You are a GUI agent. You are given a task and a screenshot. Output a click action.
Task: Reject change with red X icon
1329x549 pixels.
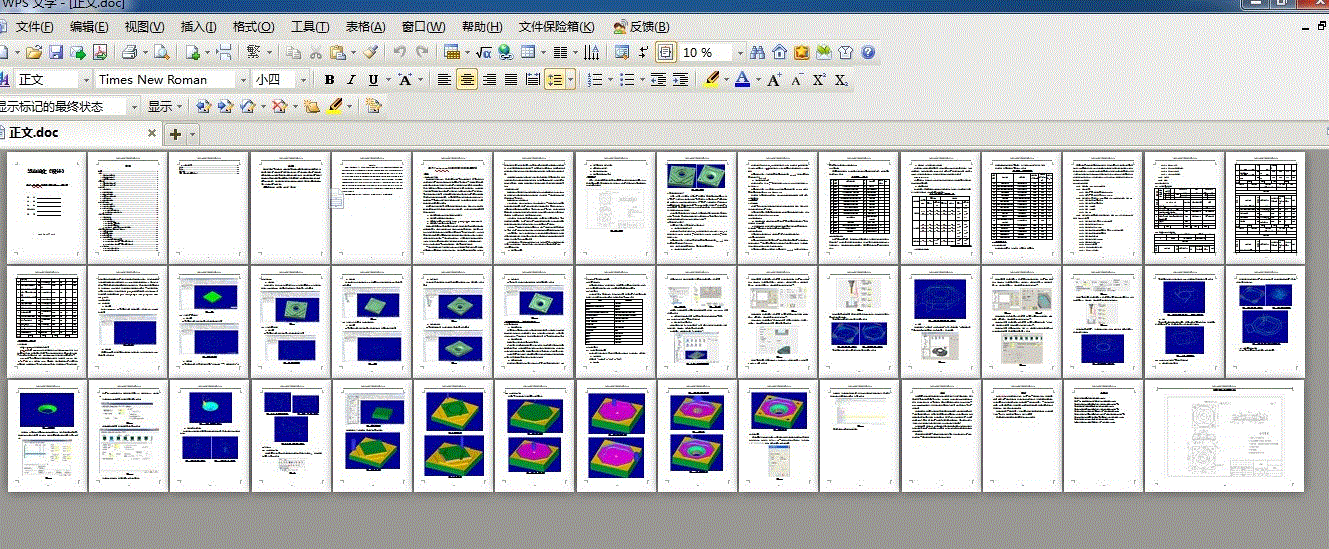[278, 105]
